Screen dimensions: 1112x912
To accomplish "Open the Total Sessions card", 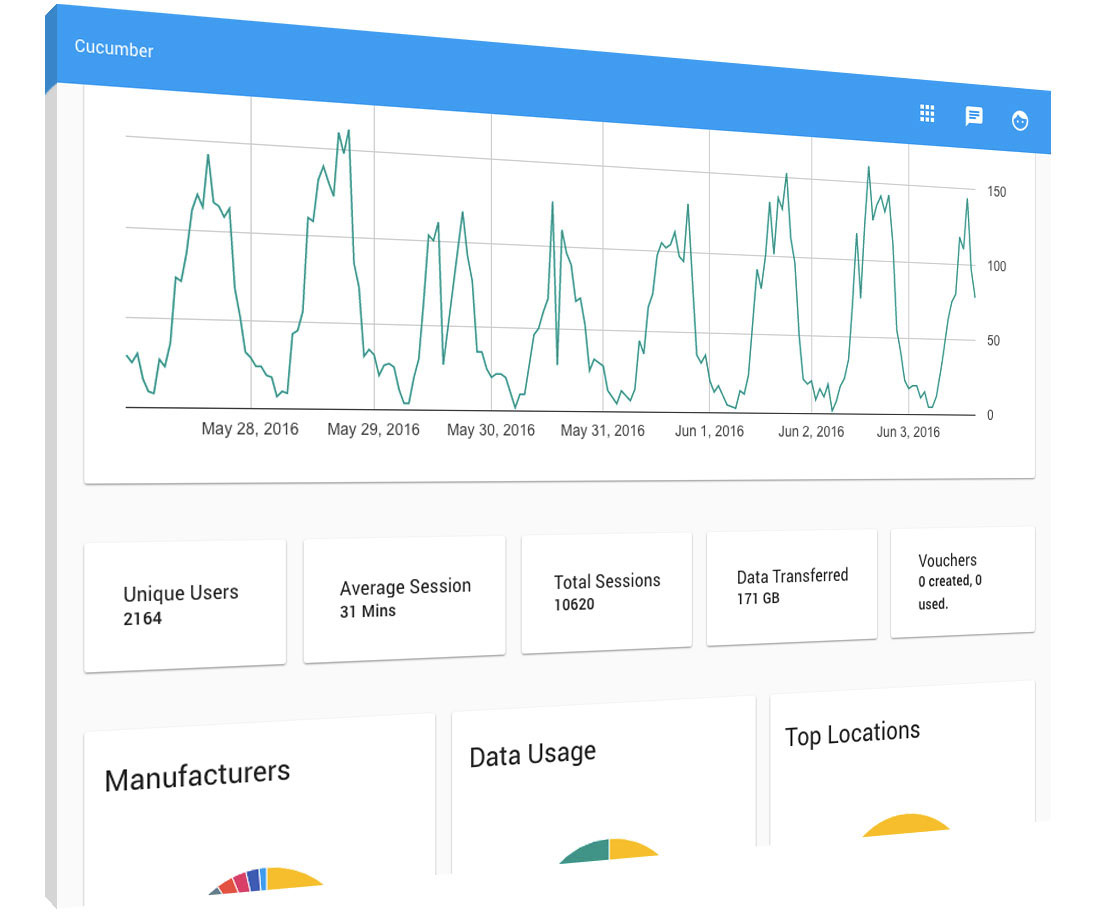I will 606,593.
